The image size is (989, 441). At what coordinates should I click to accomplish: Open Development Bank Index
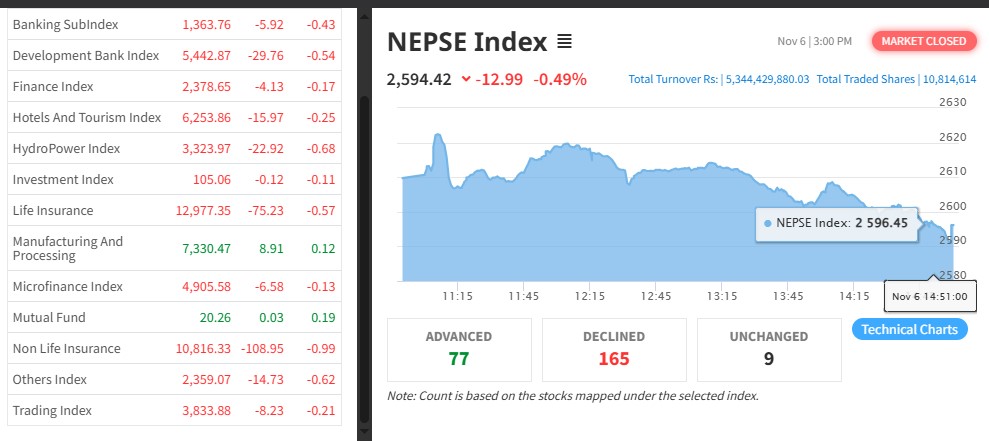[x=85, y=55]
